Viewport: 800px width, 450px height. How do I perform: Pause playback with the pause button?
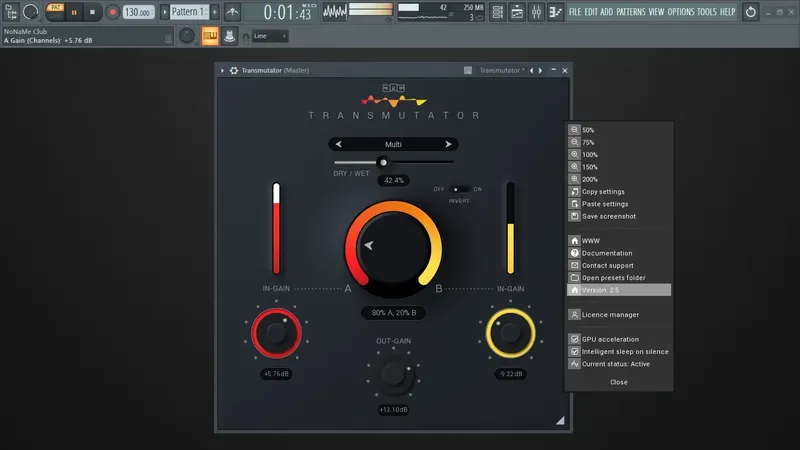pyautogui.click(x=74, y=12)
